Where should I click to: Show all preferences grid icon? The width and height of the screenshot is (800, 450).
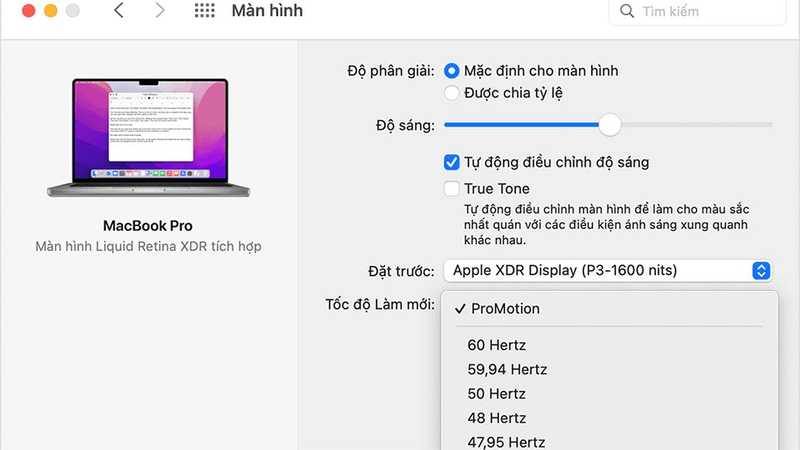205,10
